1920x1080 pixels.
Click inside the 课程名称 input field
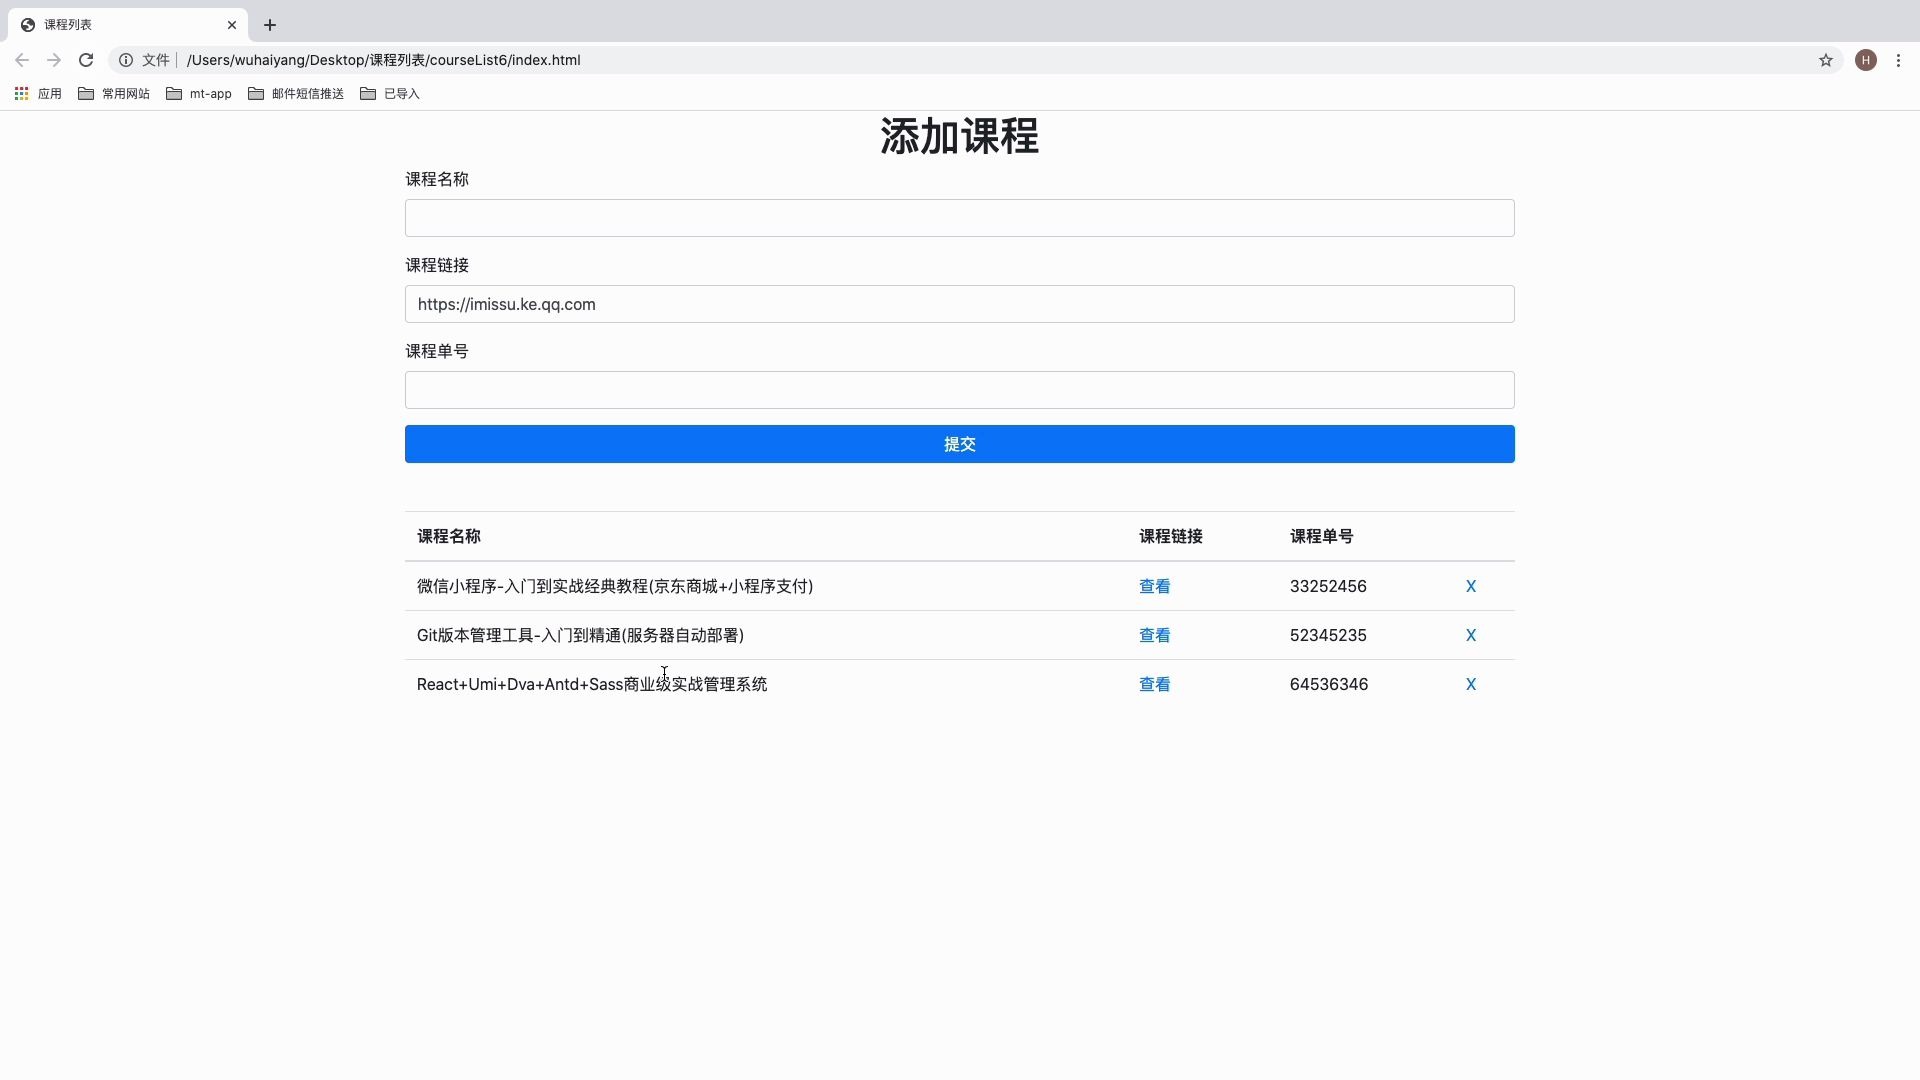(x=959, y=218)
